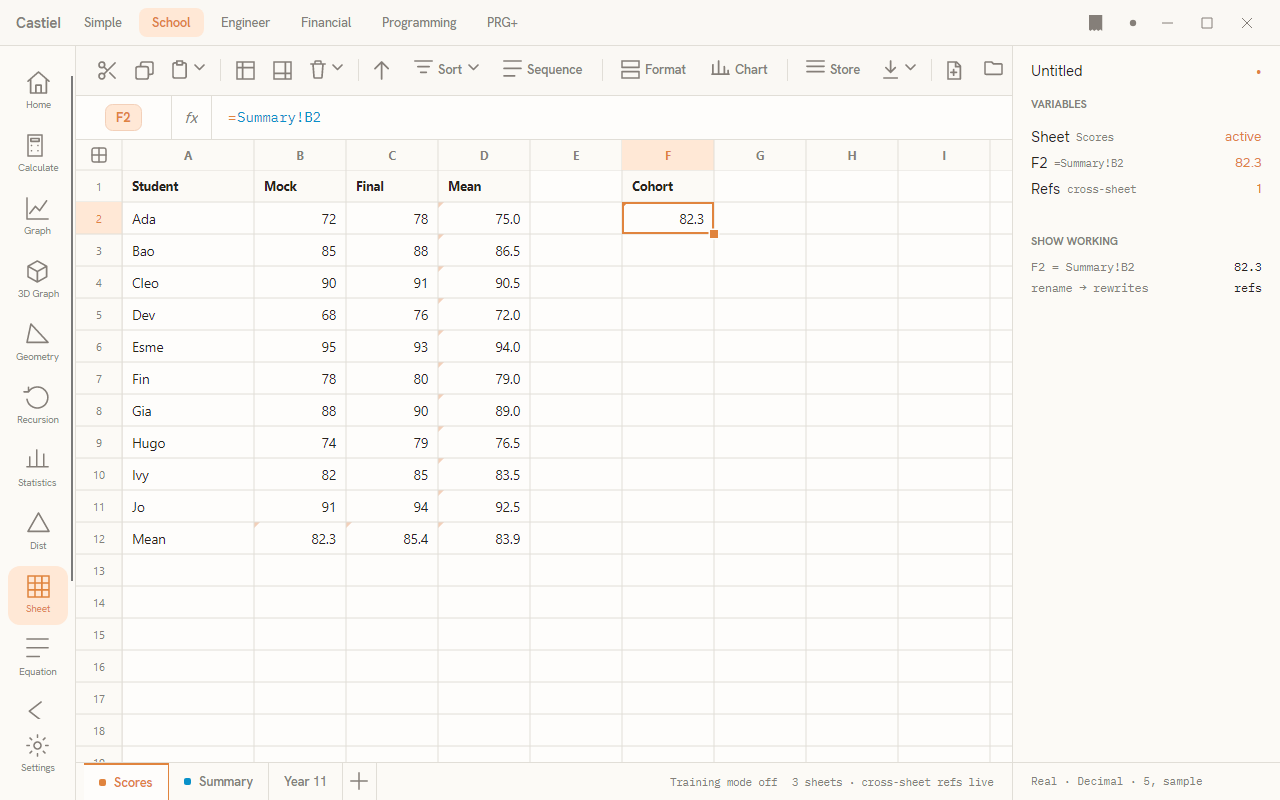Click the split grid panes icon
Screen dimensions: 1280x800
coord(282,70)
